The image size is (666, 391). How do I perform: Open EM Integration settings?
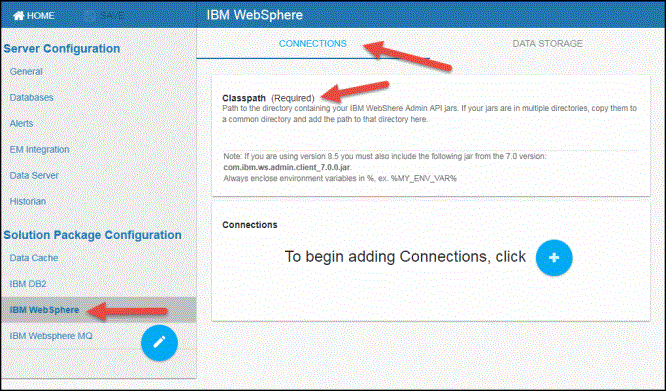pos(39,149)
